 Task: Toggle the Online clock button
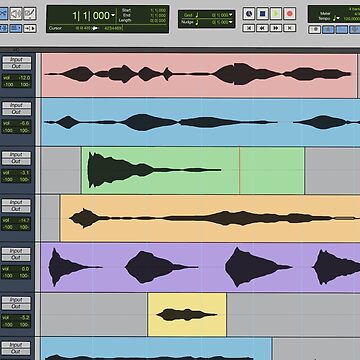click(x=249, y=14)
